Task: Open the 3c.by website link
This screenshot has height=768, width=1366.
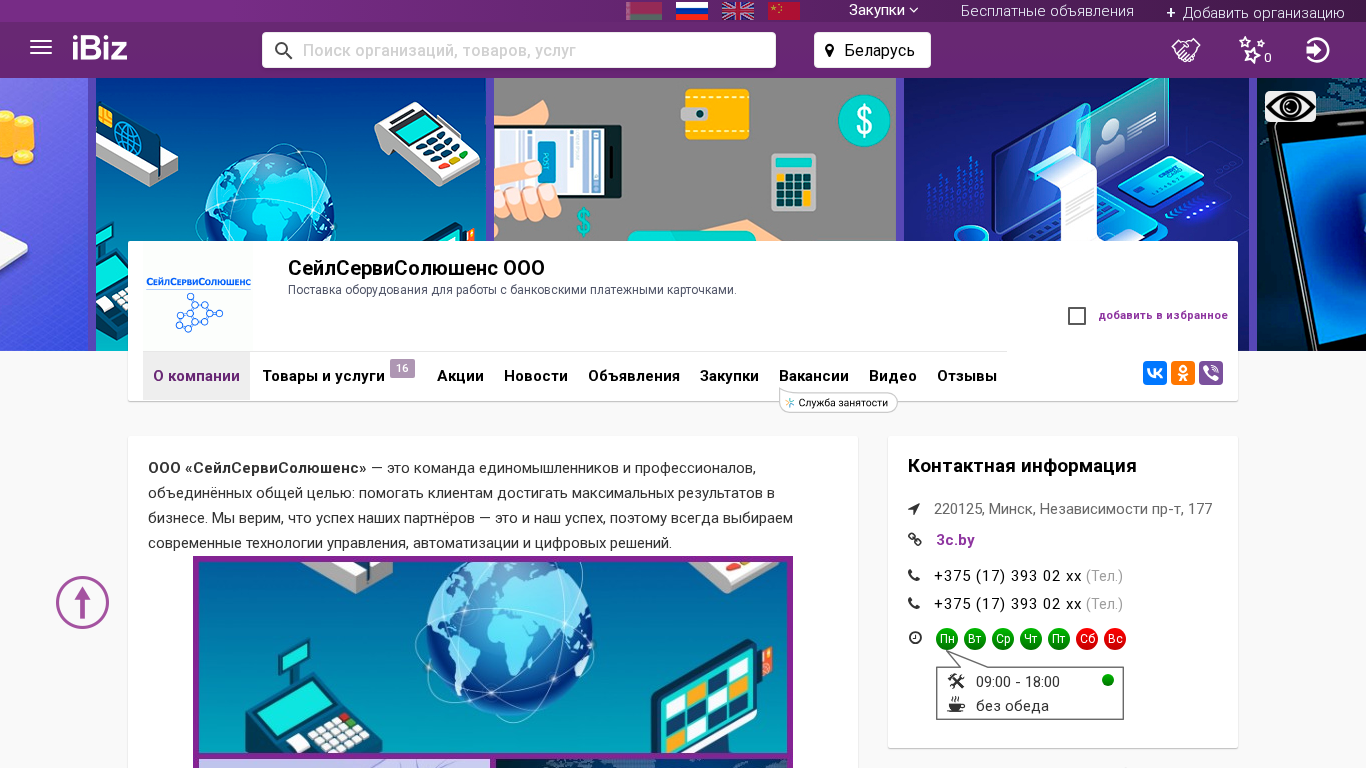Action: (x=955, y=540)
